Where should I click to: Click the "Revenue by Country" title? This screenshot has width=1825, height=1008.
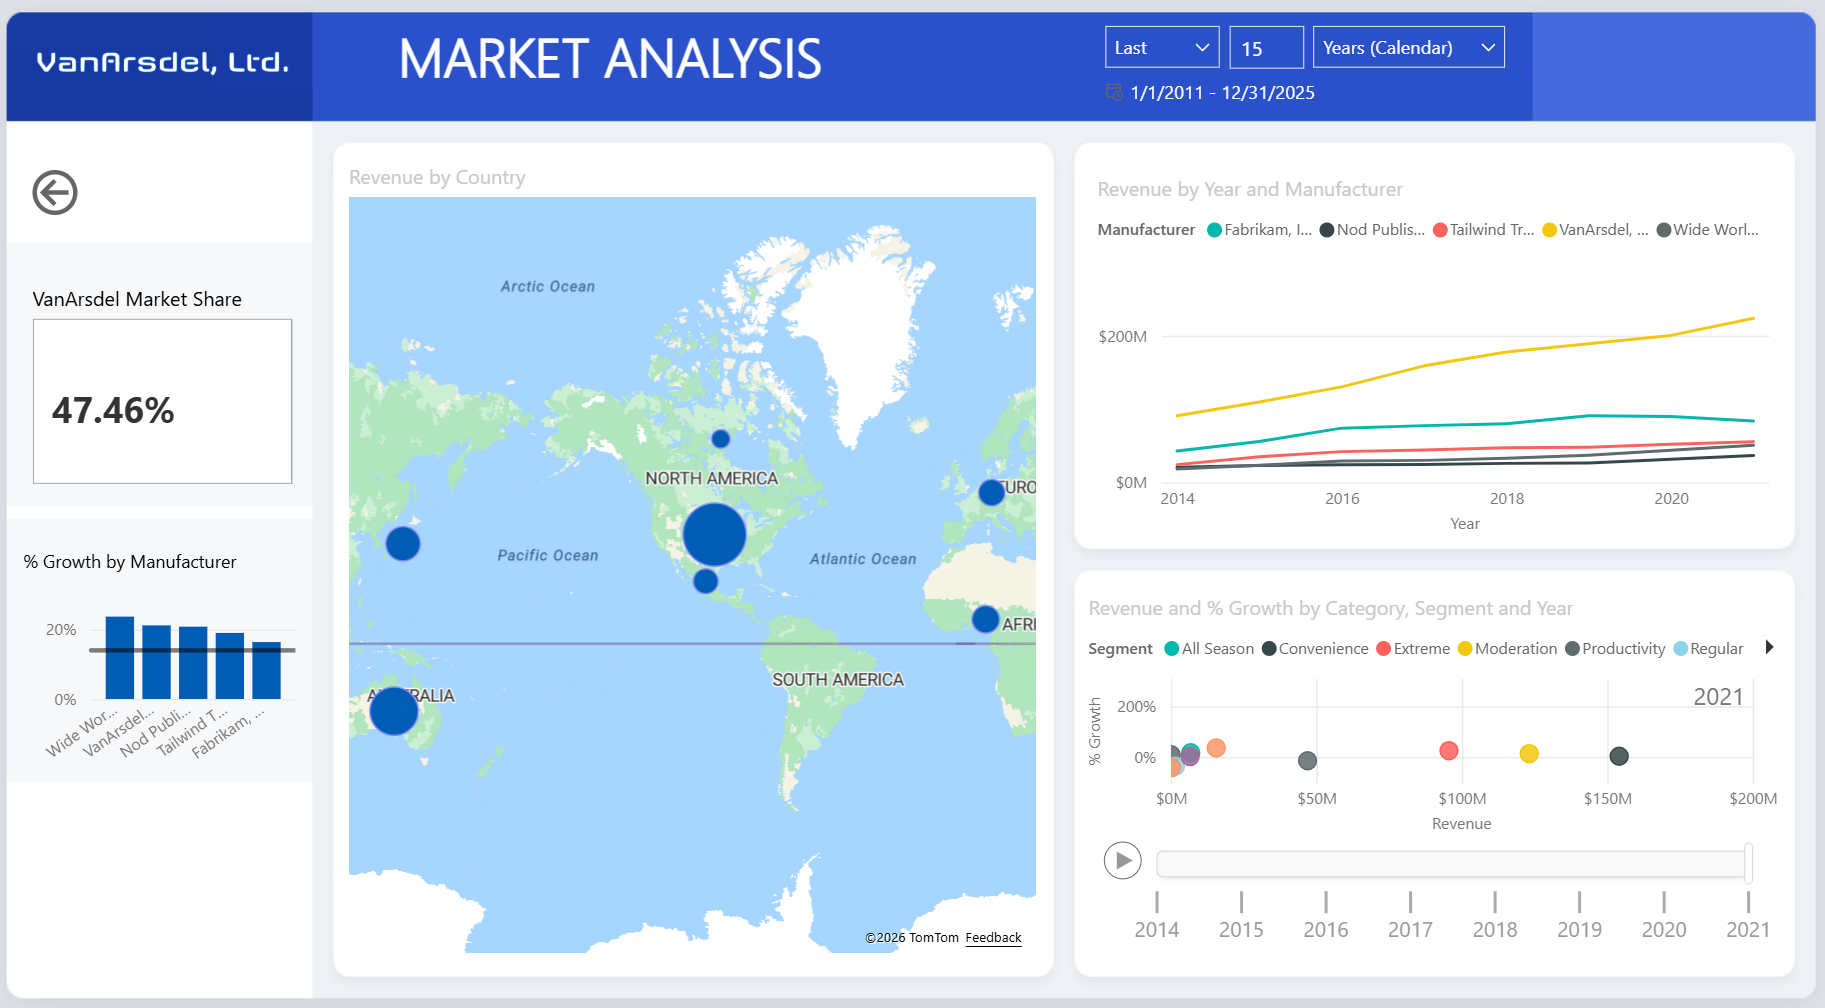pos(437,177)
